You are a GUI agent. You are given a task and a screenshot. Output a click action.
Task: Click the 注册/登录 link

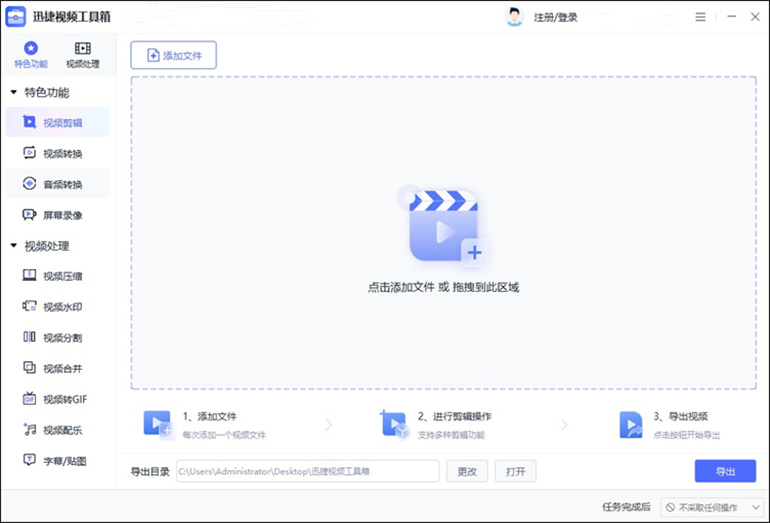[556, 18]
